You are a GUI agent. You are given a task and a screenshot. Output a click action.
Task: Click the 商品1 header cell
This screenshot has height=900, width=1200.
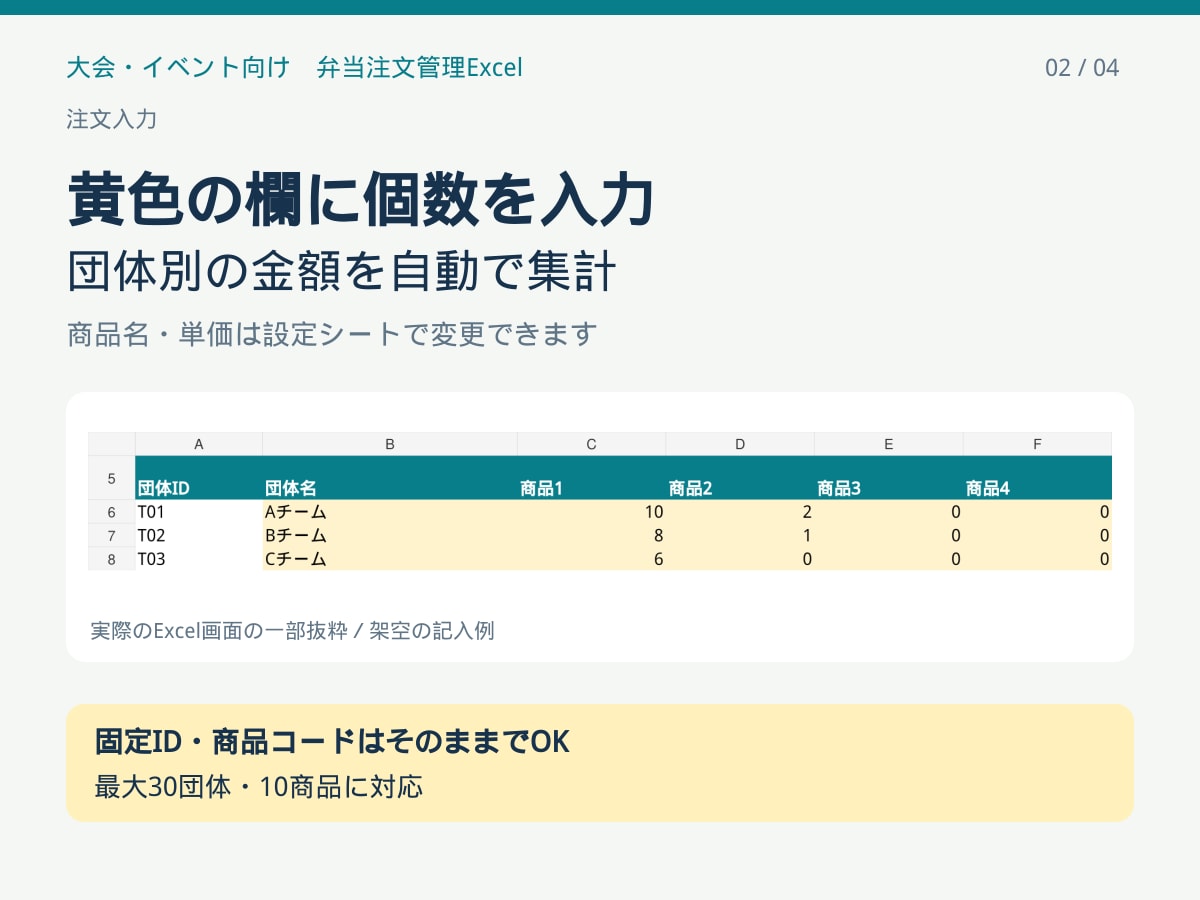[592, 478]
